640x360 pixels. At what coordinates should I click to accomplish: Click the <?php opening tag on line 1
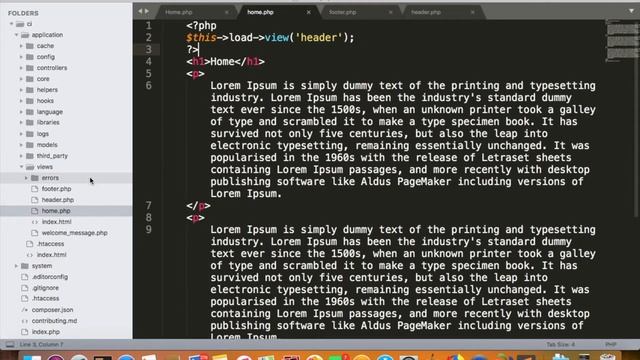[201, 26]
